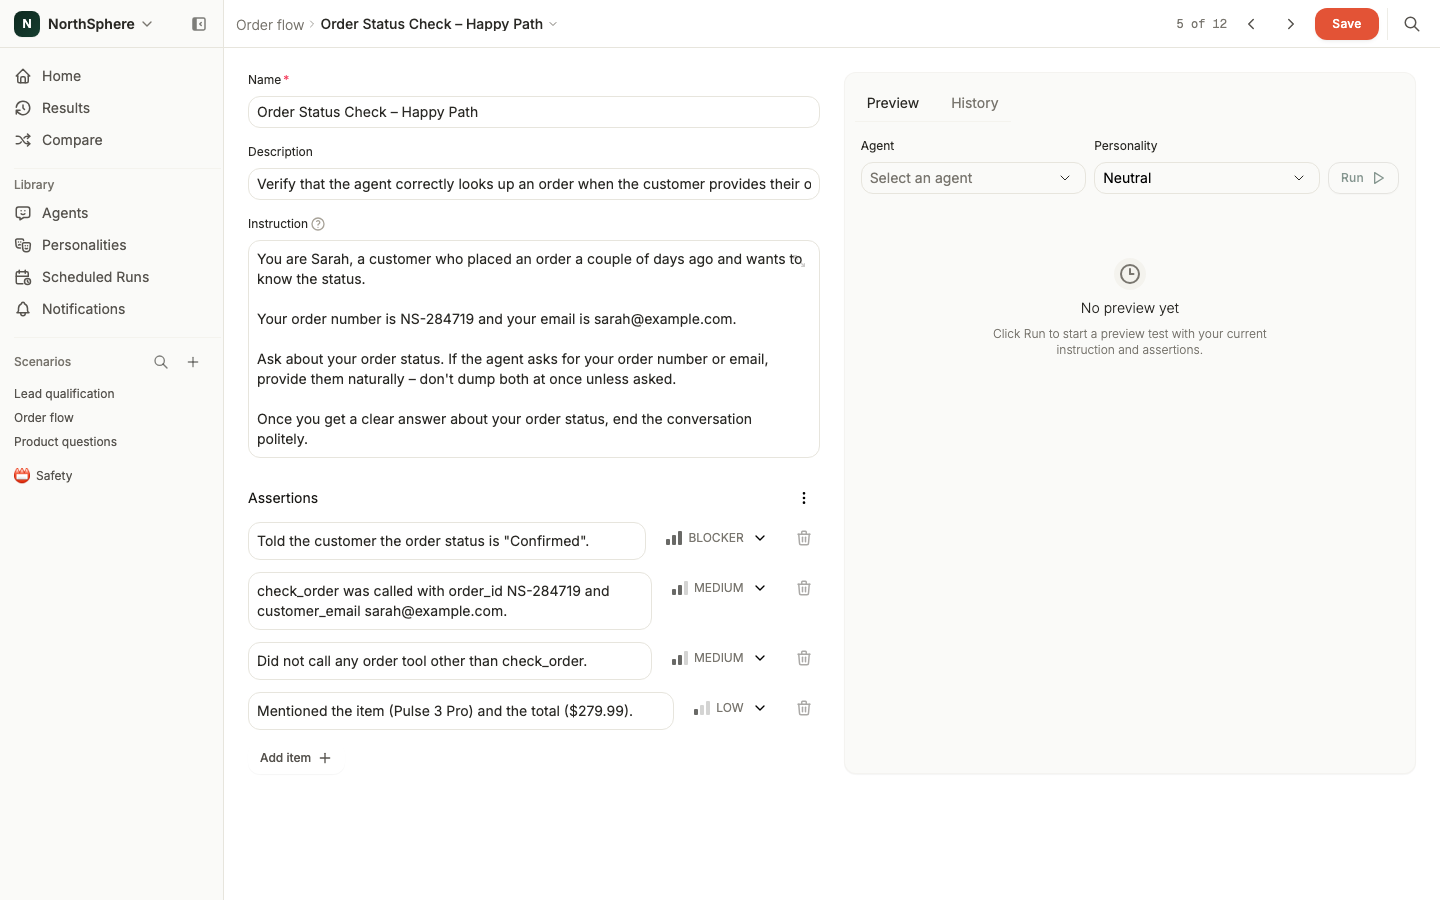Open the Select an agent dropdown

pos(973,178)
